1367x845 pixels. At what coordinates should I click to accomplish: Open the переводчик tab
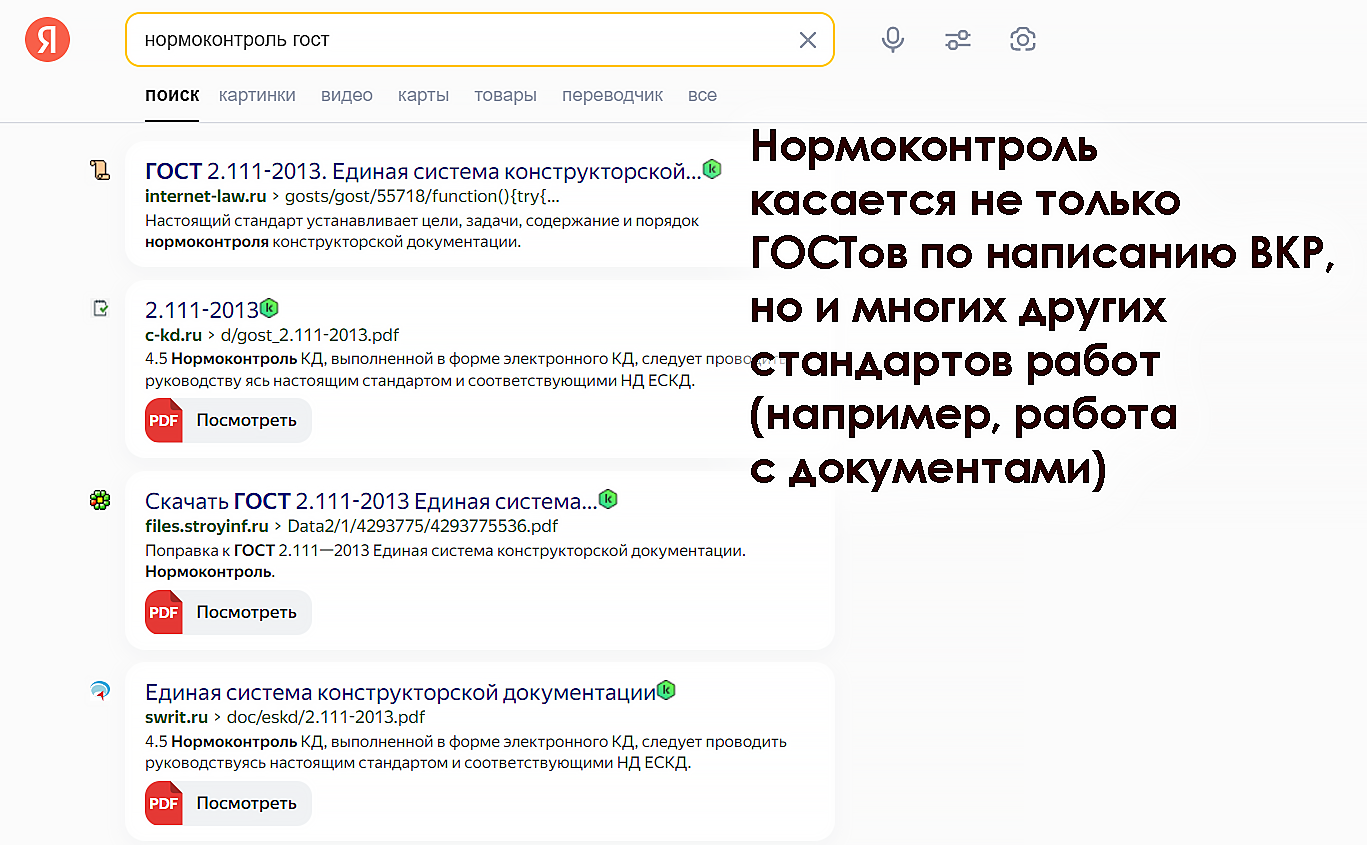612,95
